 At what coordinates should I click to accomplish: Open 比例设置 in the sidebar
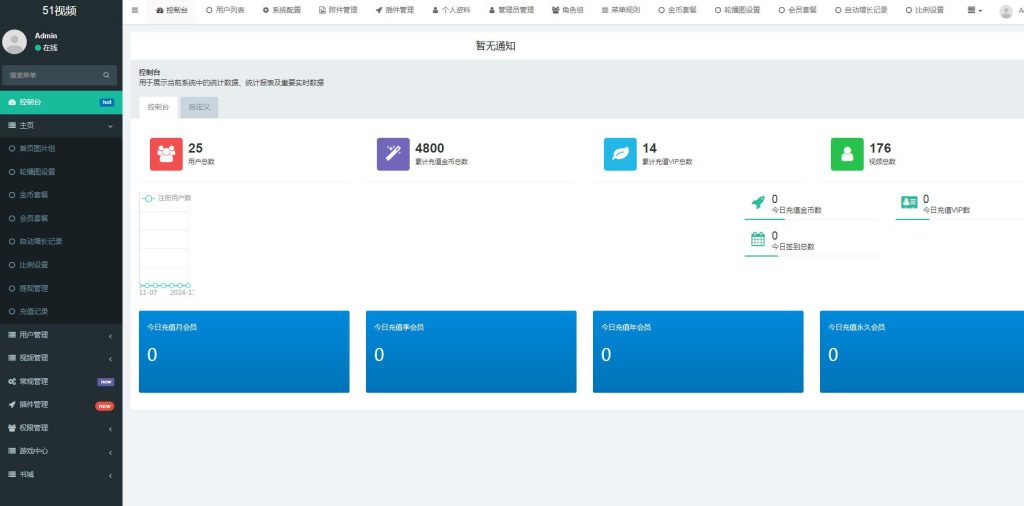pos(61,265)
